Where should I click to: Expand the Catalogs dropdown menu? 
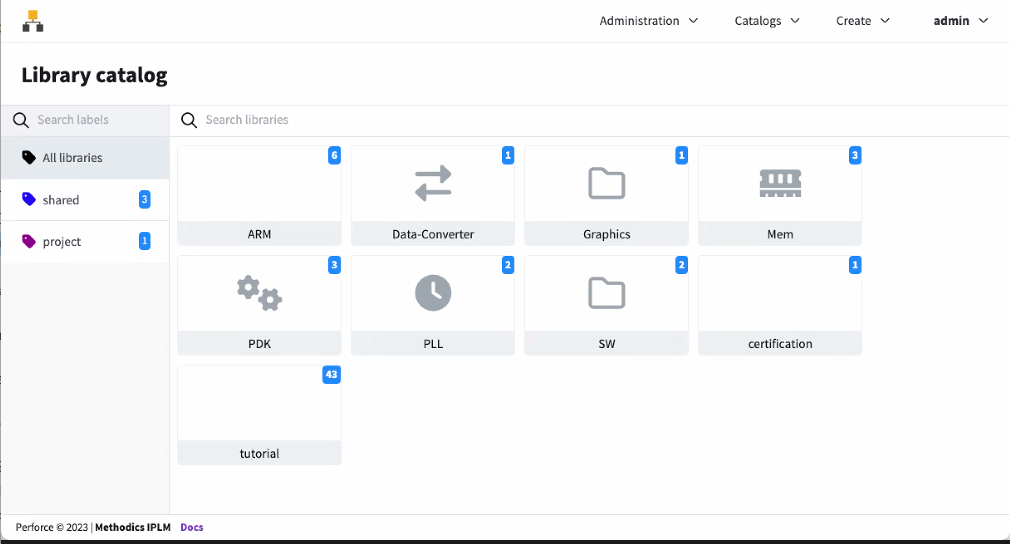click(x=767, y=21)
